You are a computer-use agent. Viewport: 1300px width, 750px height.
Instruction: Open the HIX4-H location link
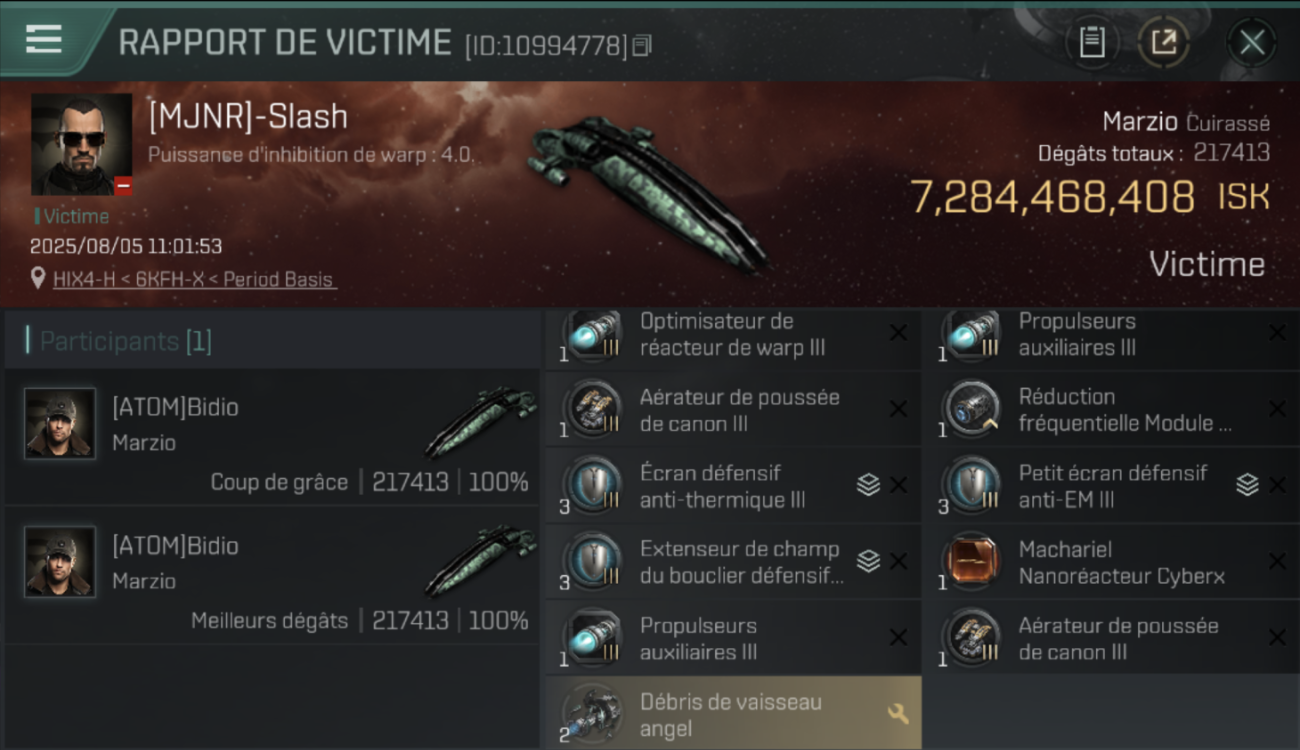(194, 279)
